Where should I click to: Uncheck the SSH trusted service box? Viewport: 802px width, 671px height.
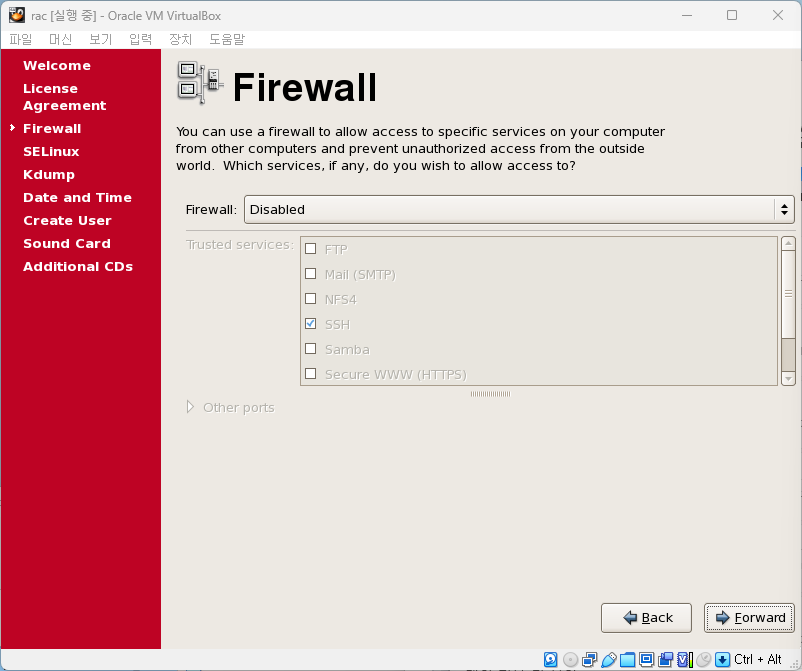(310, 324)
